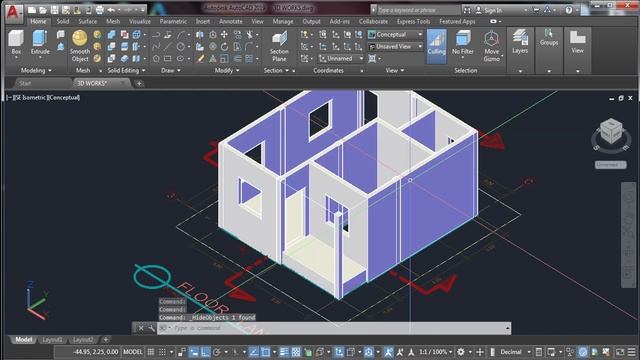Expand the Draw panel
Screen dimensions: 640x360
click(x=171, y=71)
